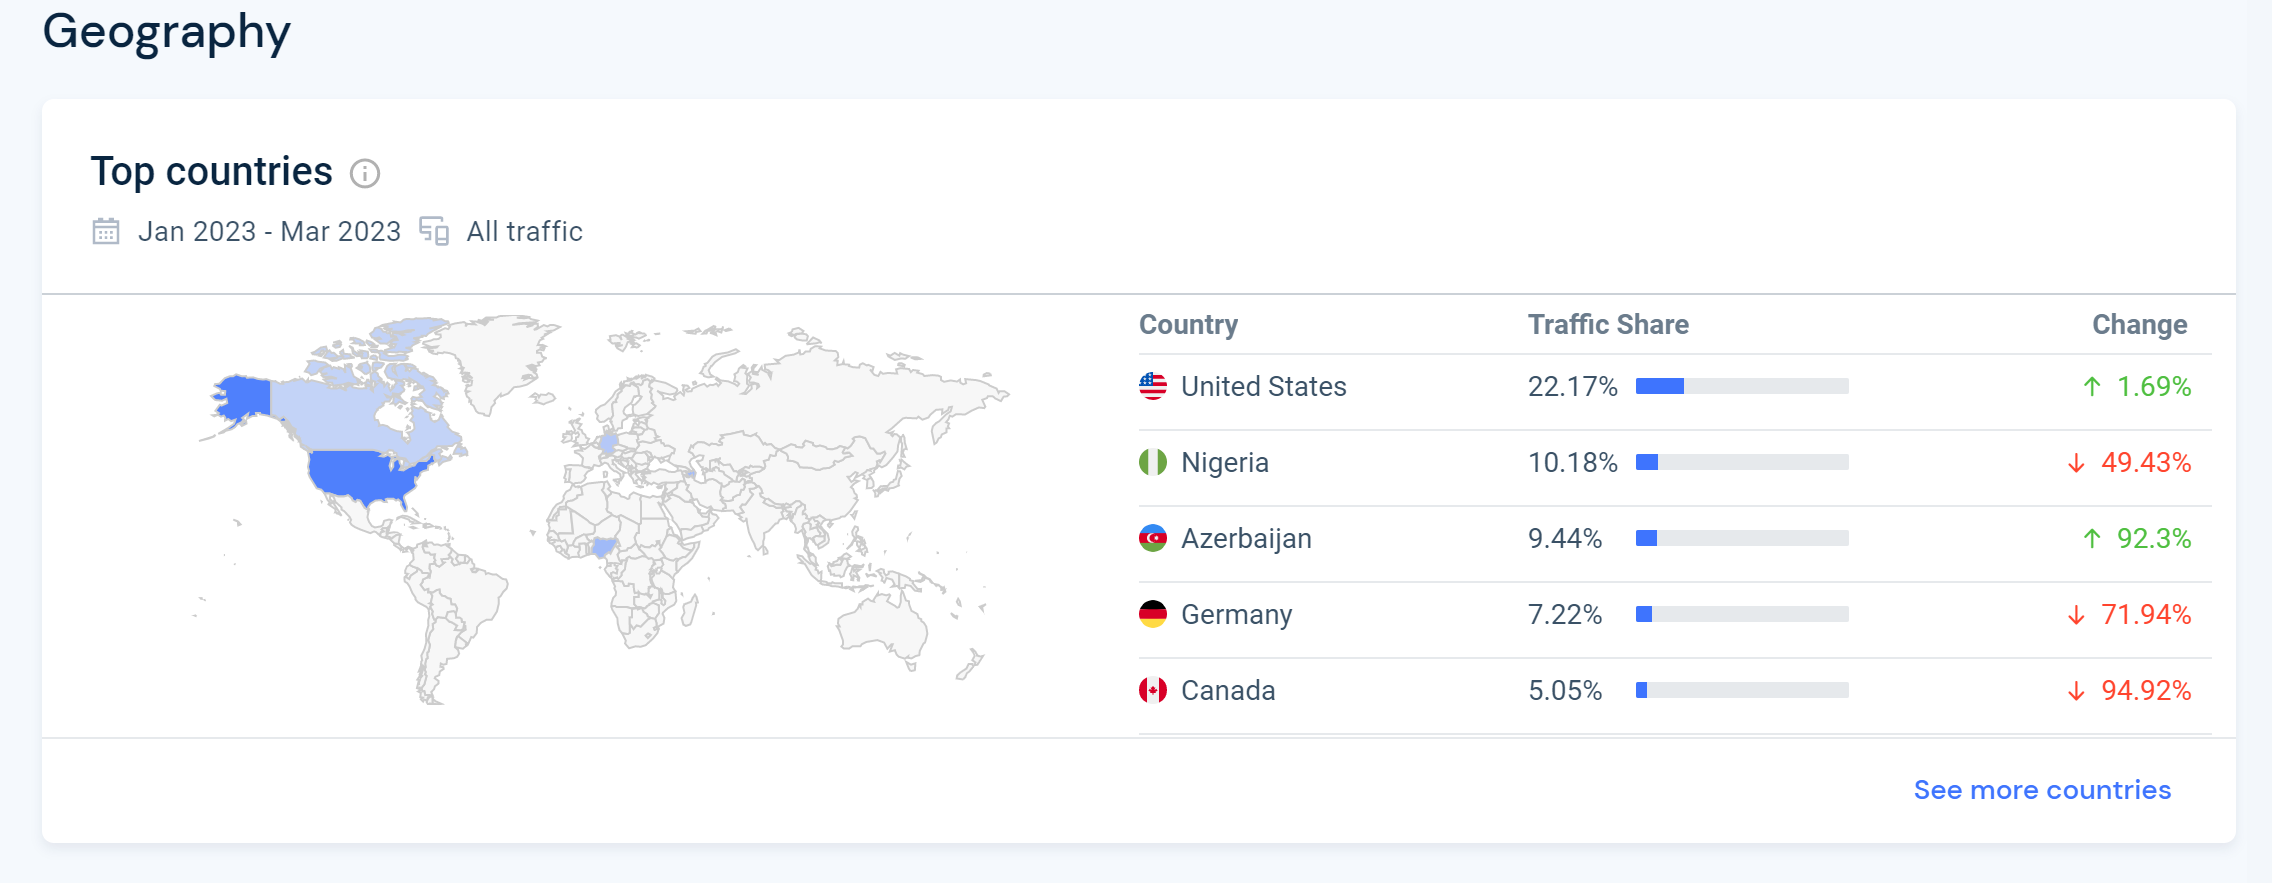Select the Azerbaijan country name
The image size is (2272, 883).
pyautogui.click(x=1246, y=538)
